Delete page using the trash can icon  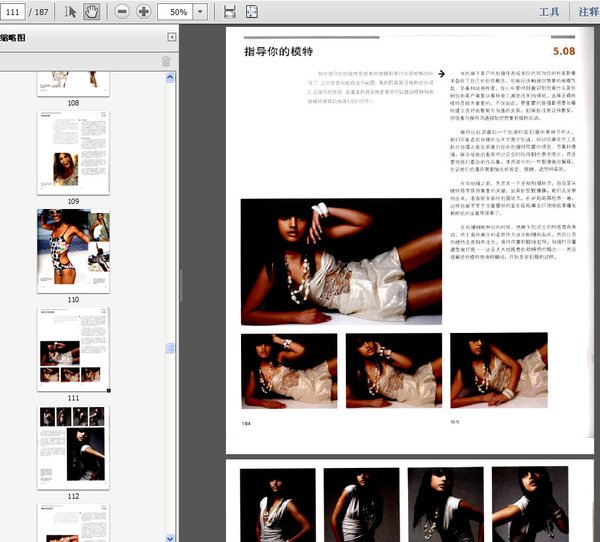pyautogui.click(x=166, y=61)
